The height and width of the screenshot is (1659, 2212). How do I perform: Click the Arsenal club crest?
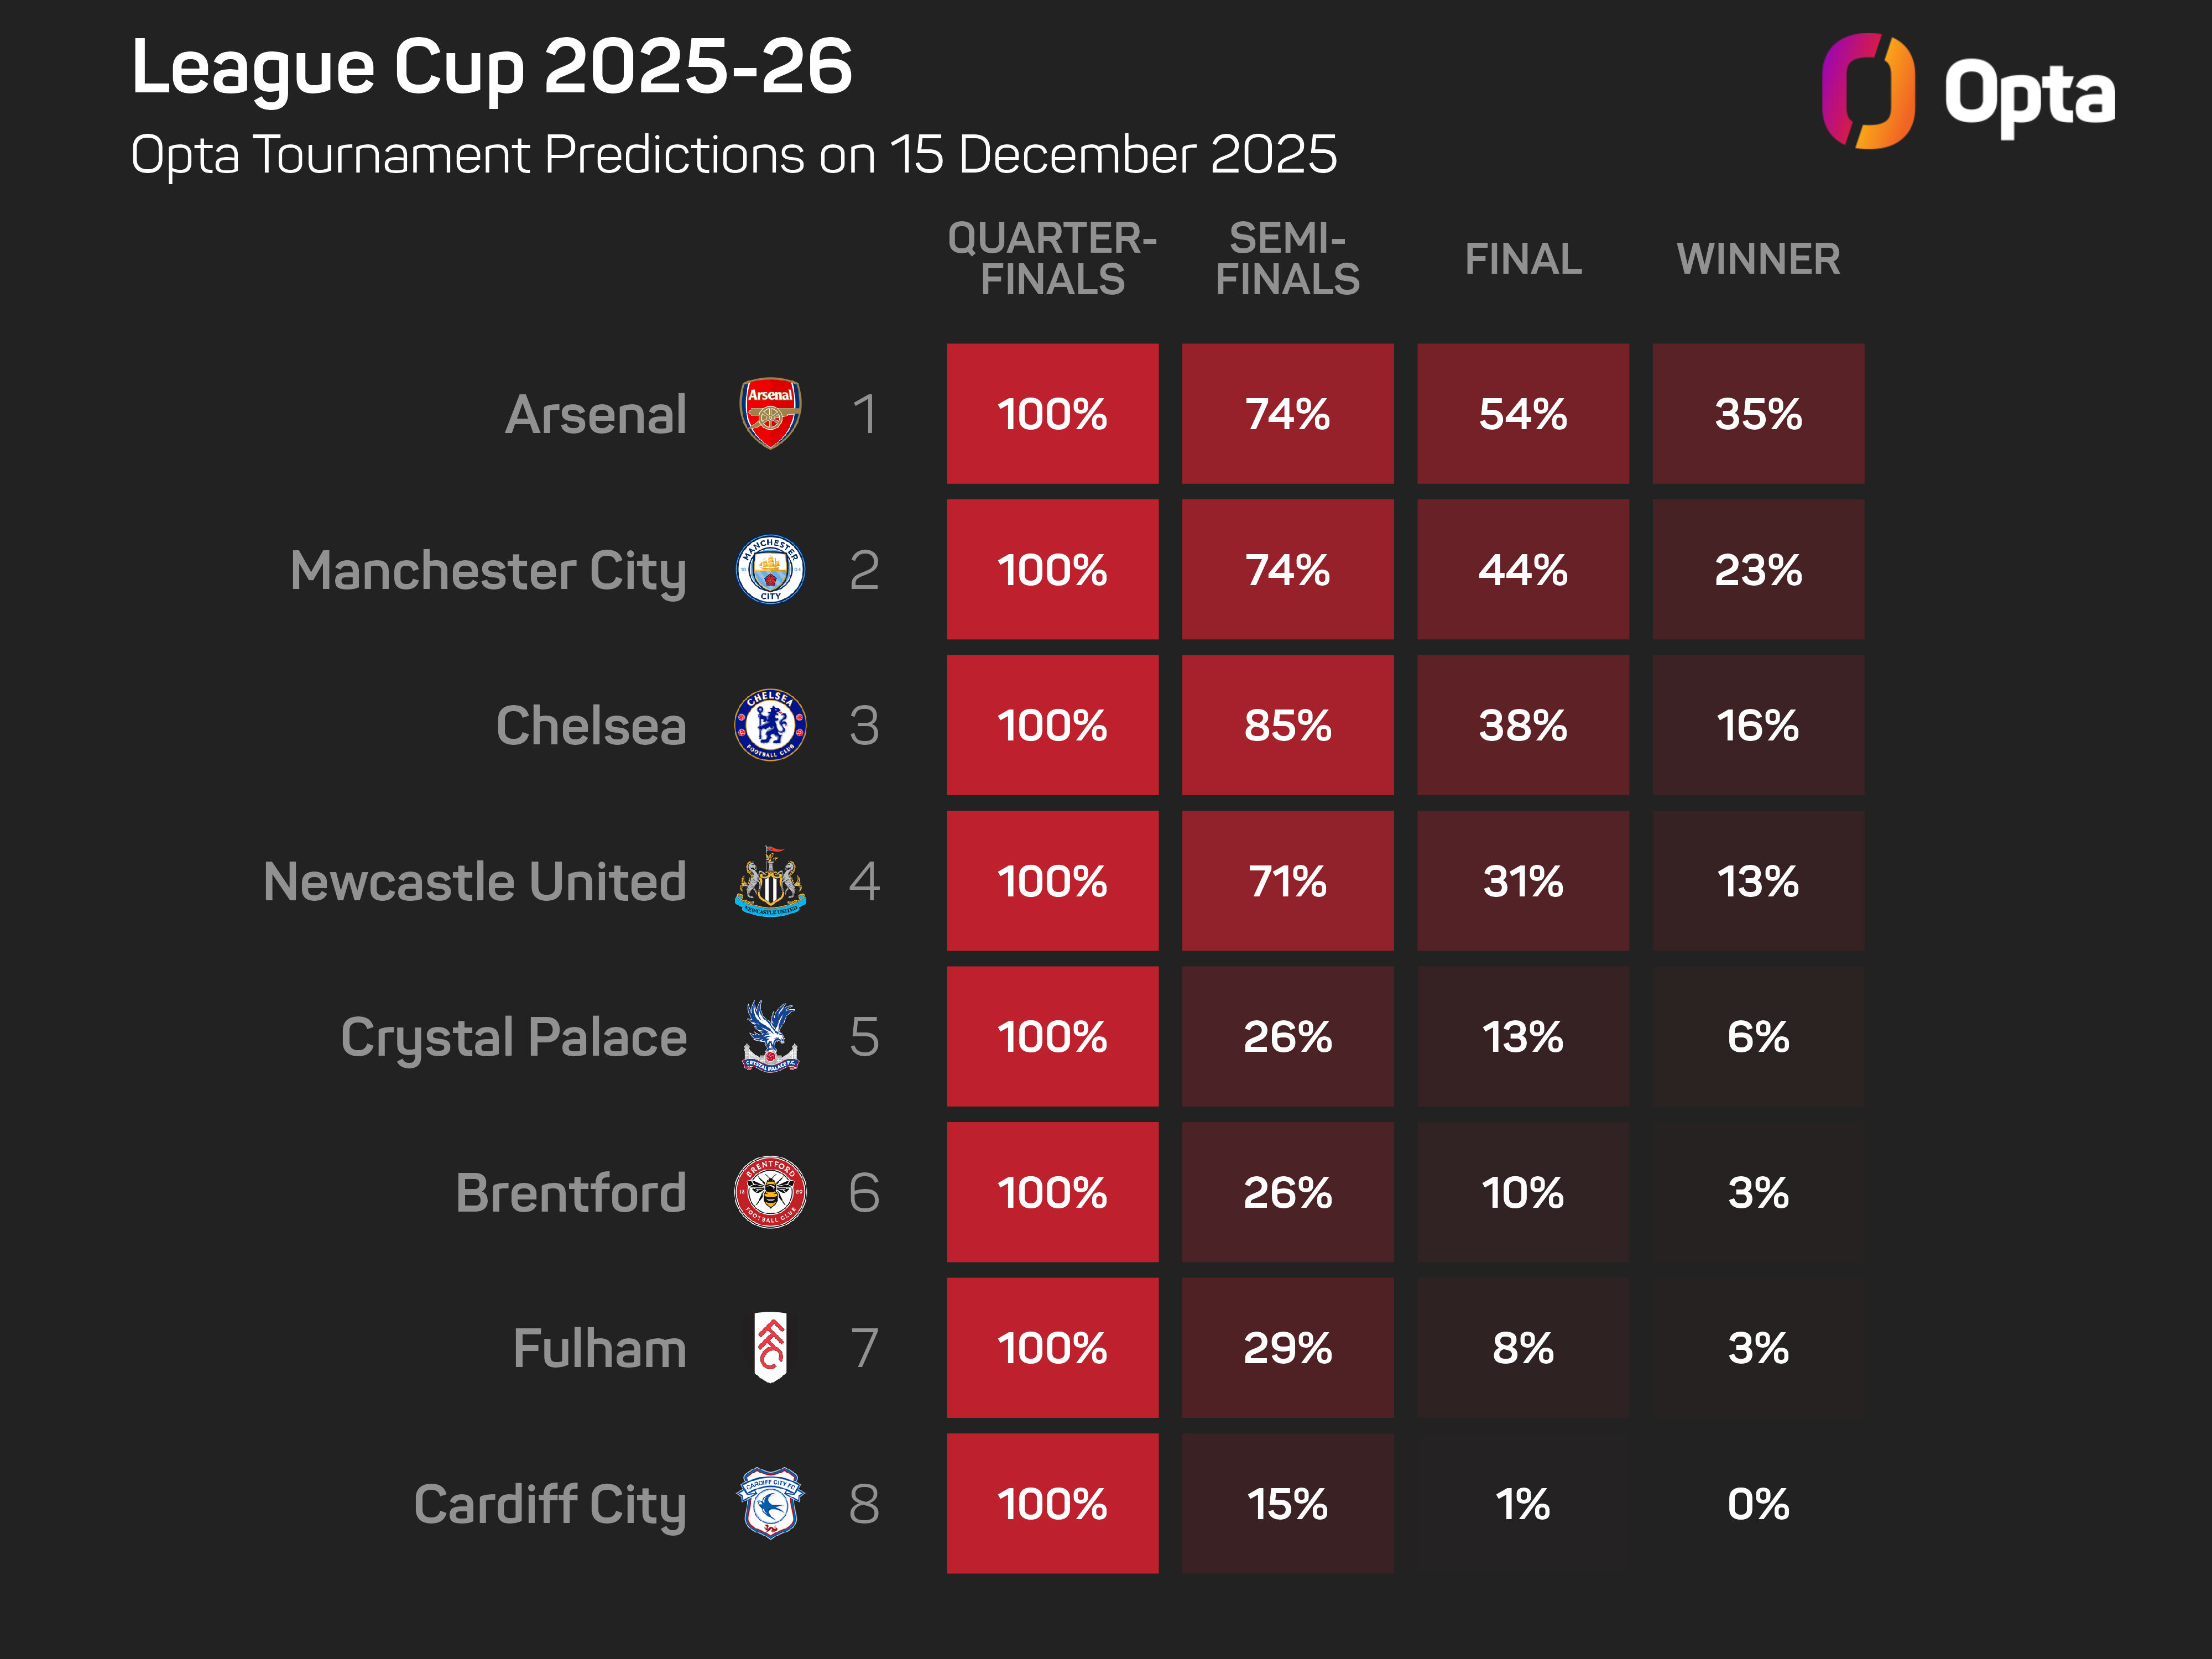[770, 413]
